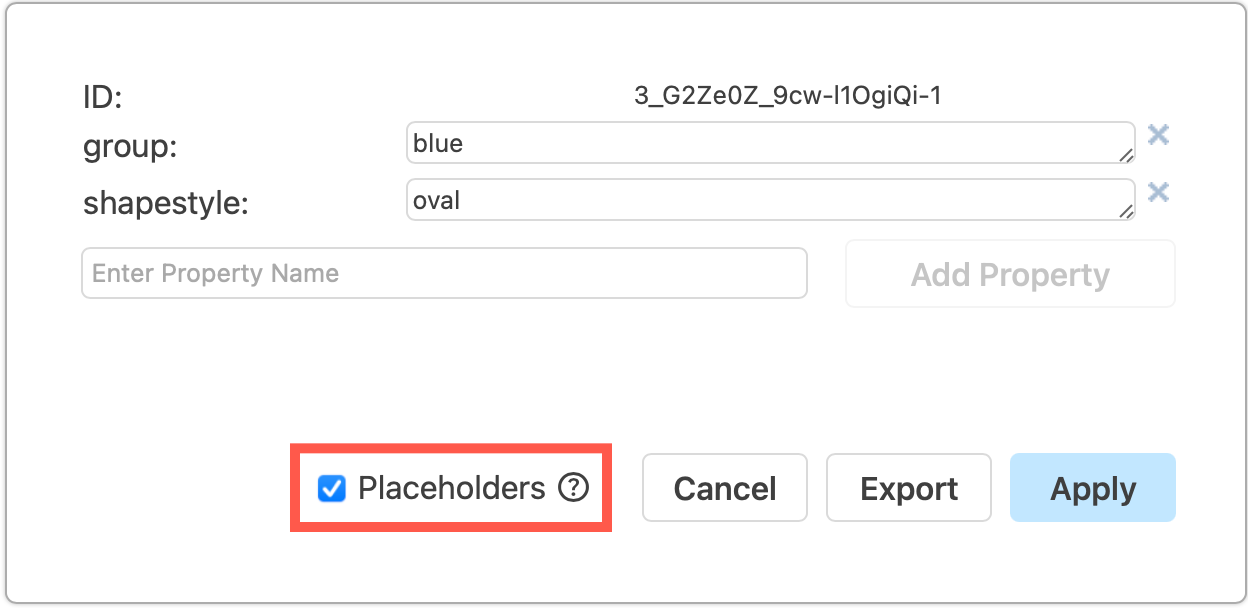1248x608 pixels.
Task: Remove the shapestyle property via its X icon
Action: (1158, 192)
